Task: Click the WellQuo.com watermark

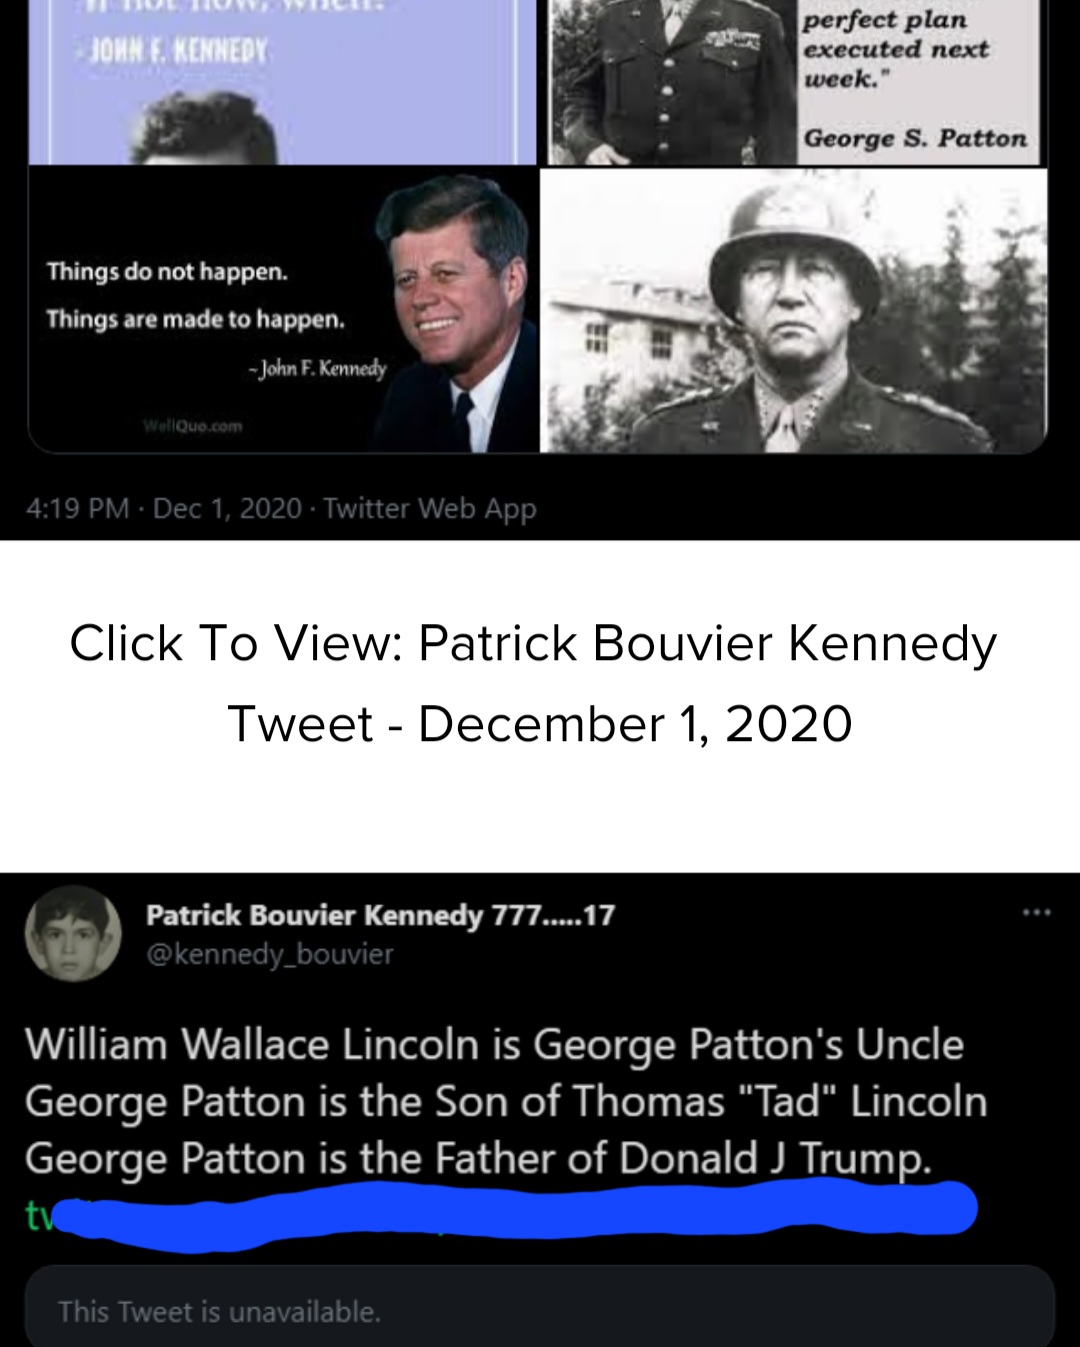Action: [195, 425]
